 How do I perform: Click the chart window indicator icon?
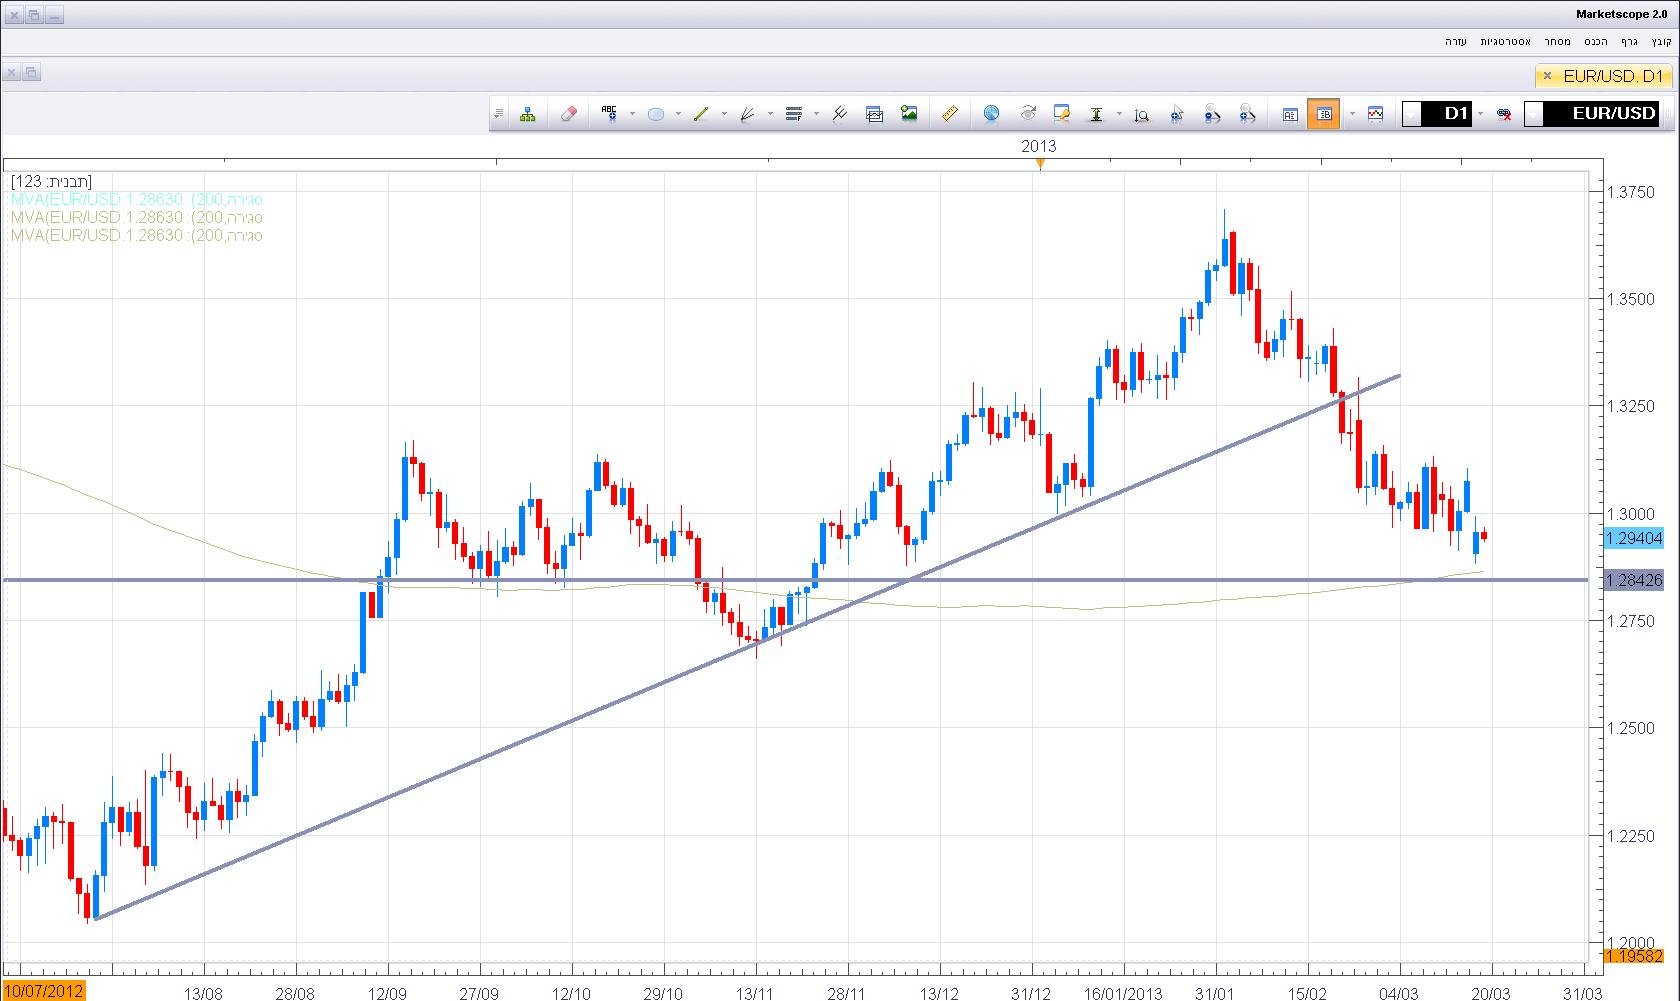pyautogui.click(x=875, y=114)
